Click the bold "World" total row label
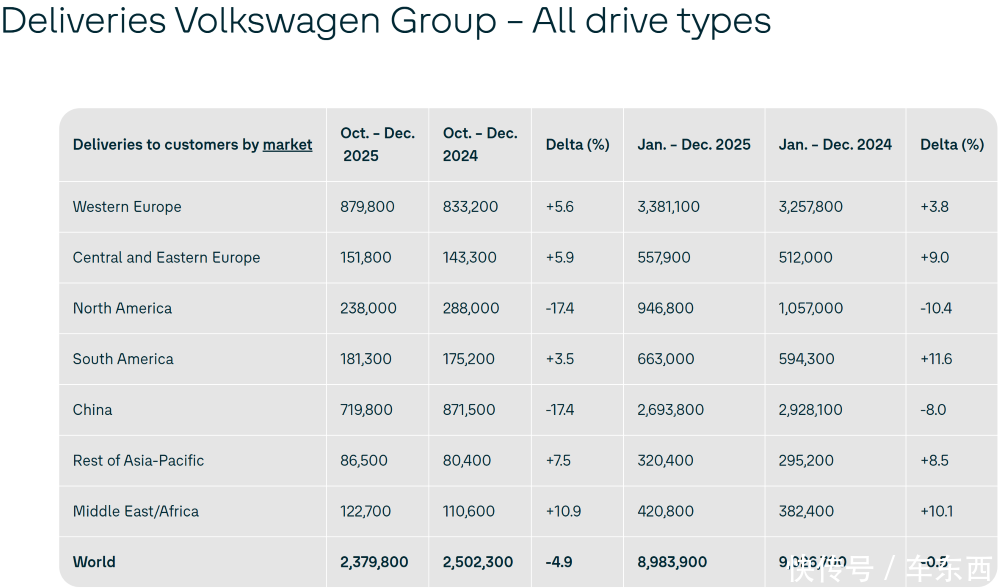The image size is (1000, 588). (x=94, y=562)
